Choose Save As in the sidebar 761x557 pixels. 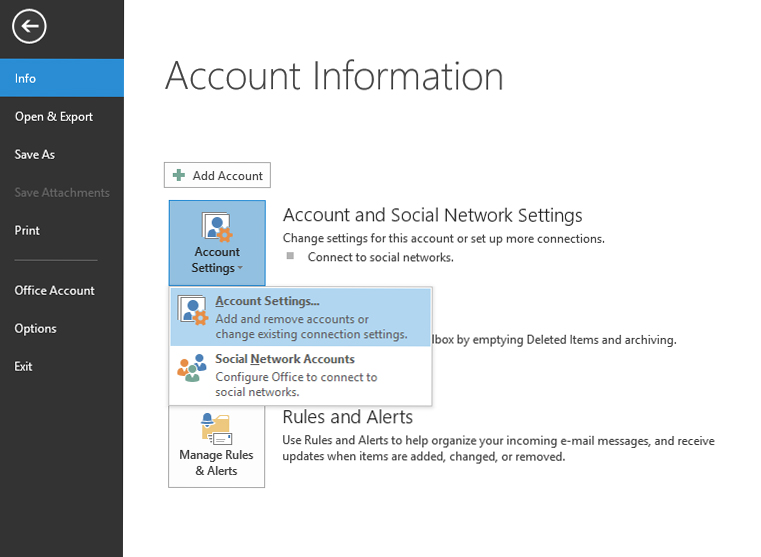(x=62, y=154)
